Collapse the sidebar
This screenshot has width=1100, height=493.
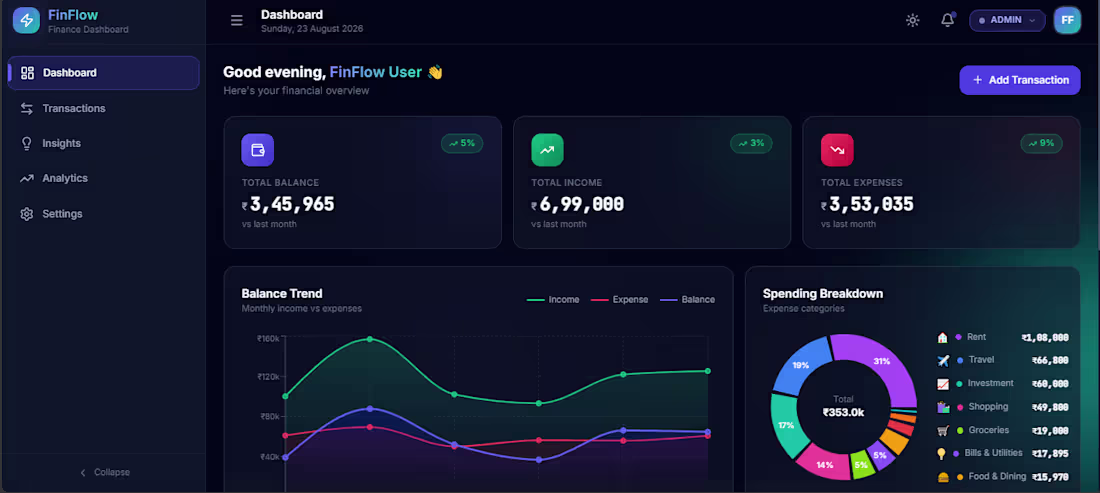click(x=104, y=472)
